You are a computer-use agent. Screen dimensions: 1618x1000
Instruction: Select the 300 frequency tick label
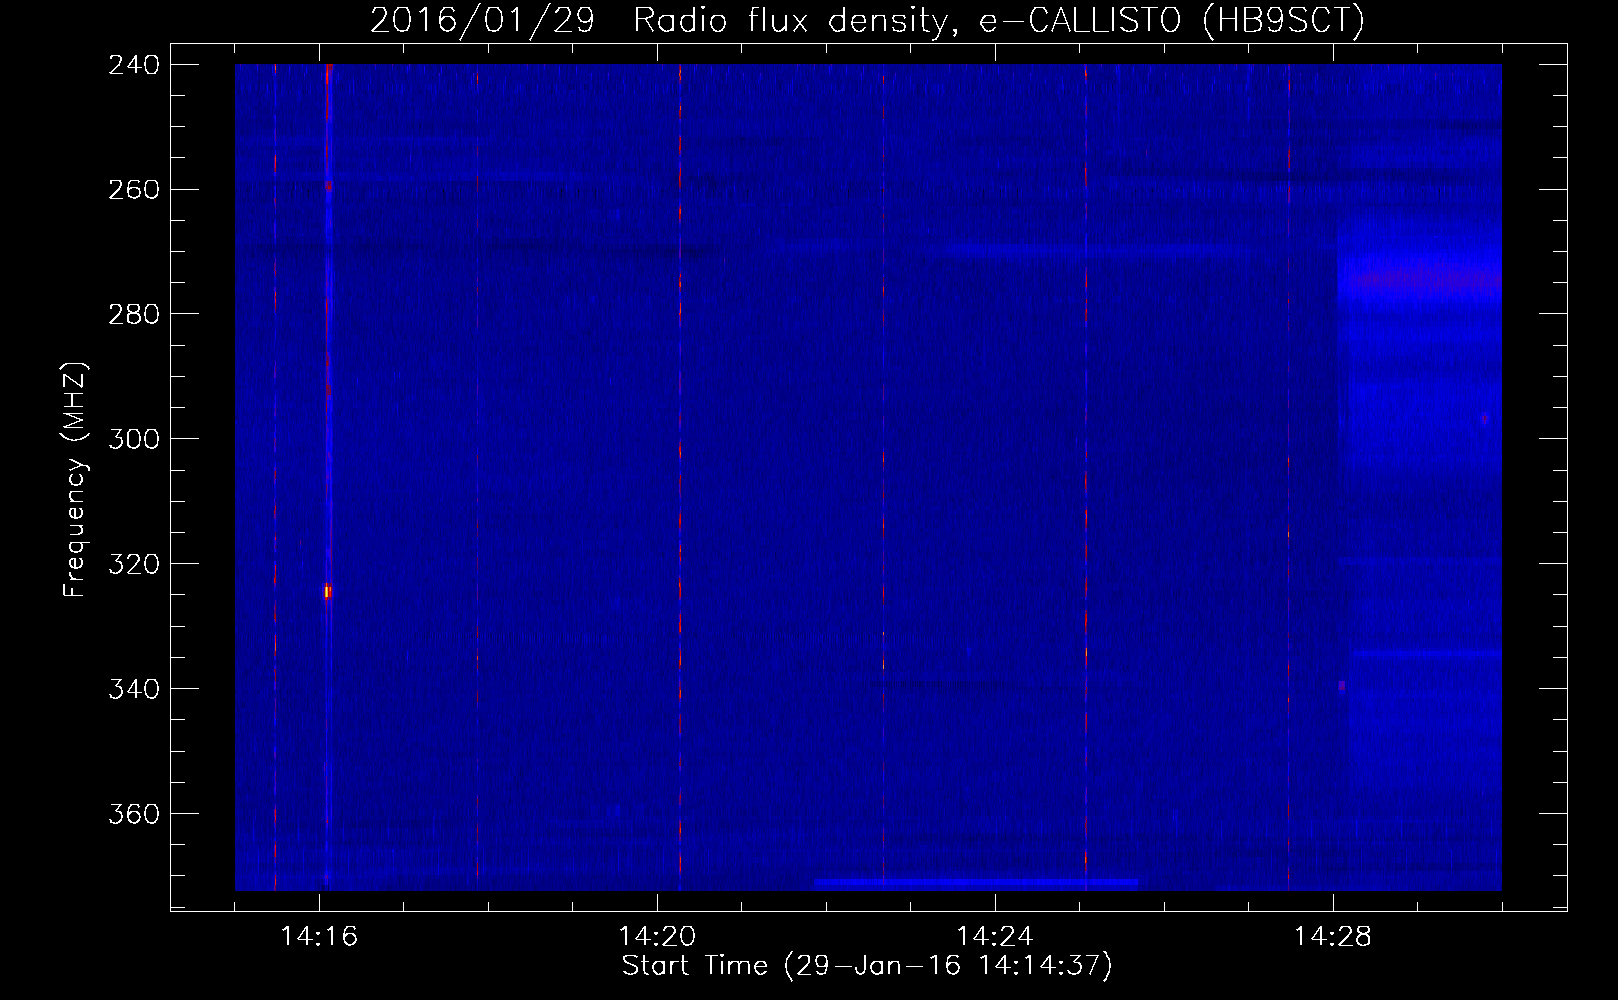pyautogui.click(x=134, y=439)
